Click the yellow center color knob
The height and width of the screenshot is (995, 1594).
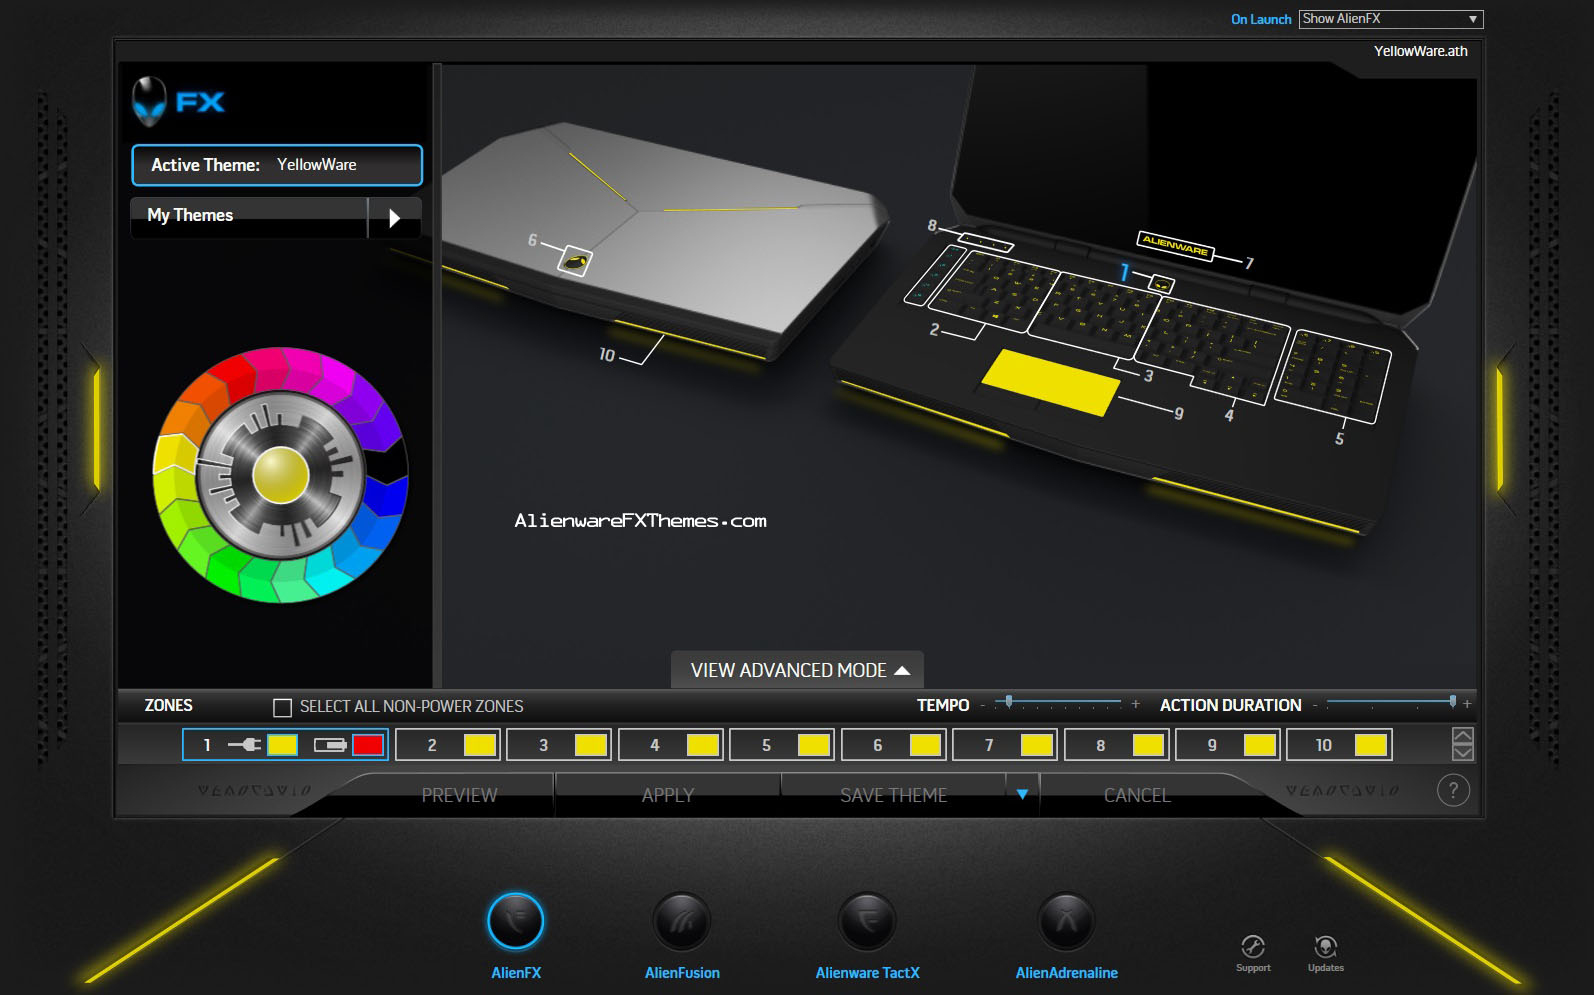(281, 475)
